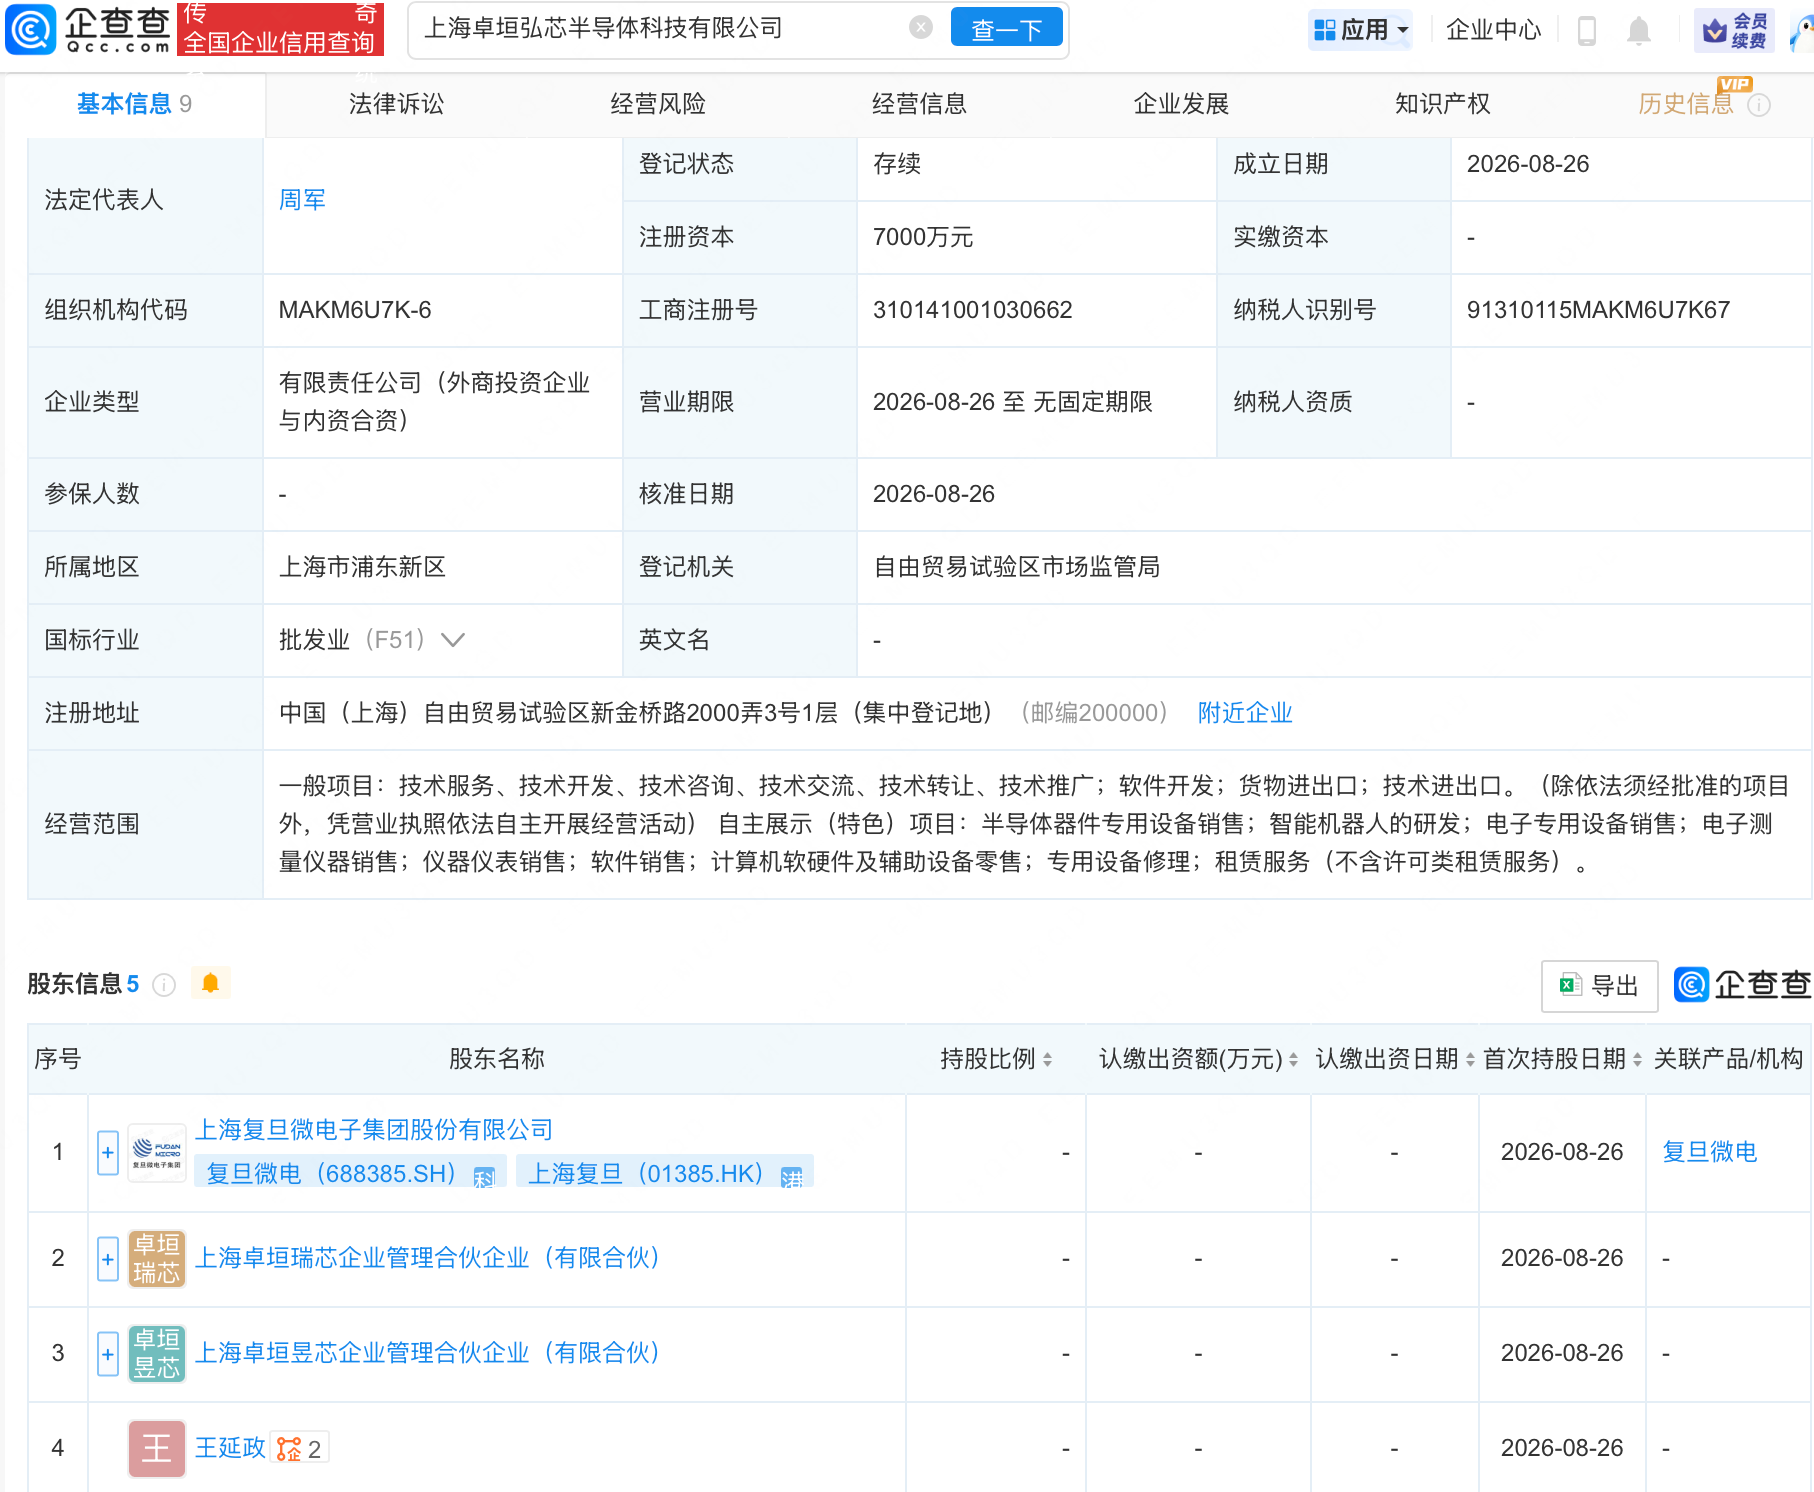
Task: Export shareholder list with 导出 button
Action: pyautogui.click(x=1600, y=986)
